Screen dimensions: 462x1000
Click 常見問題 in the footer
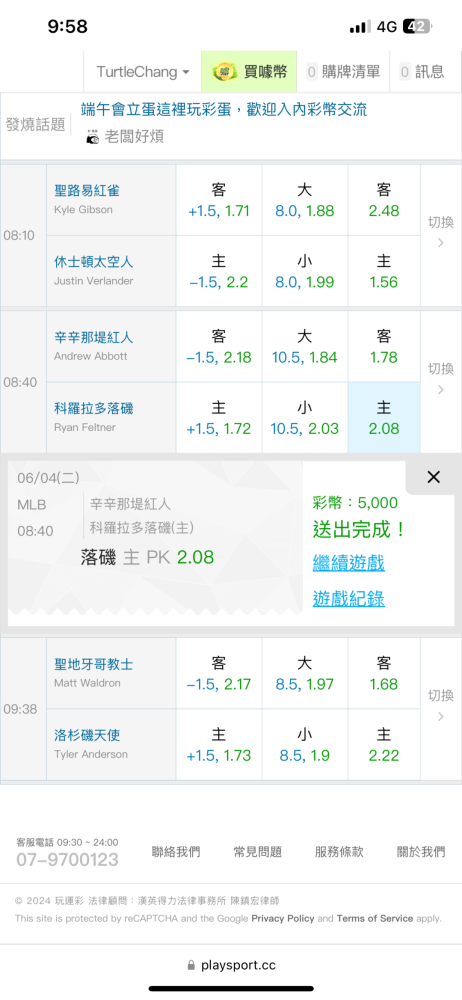[x=258, y=851]
